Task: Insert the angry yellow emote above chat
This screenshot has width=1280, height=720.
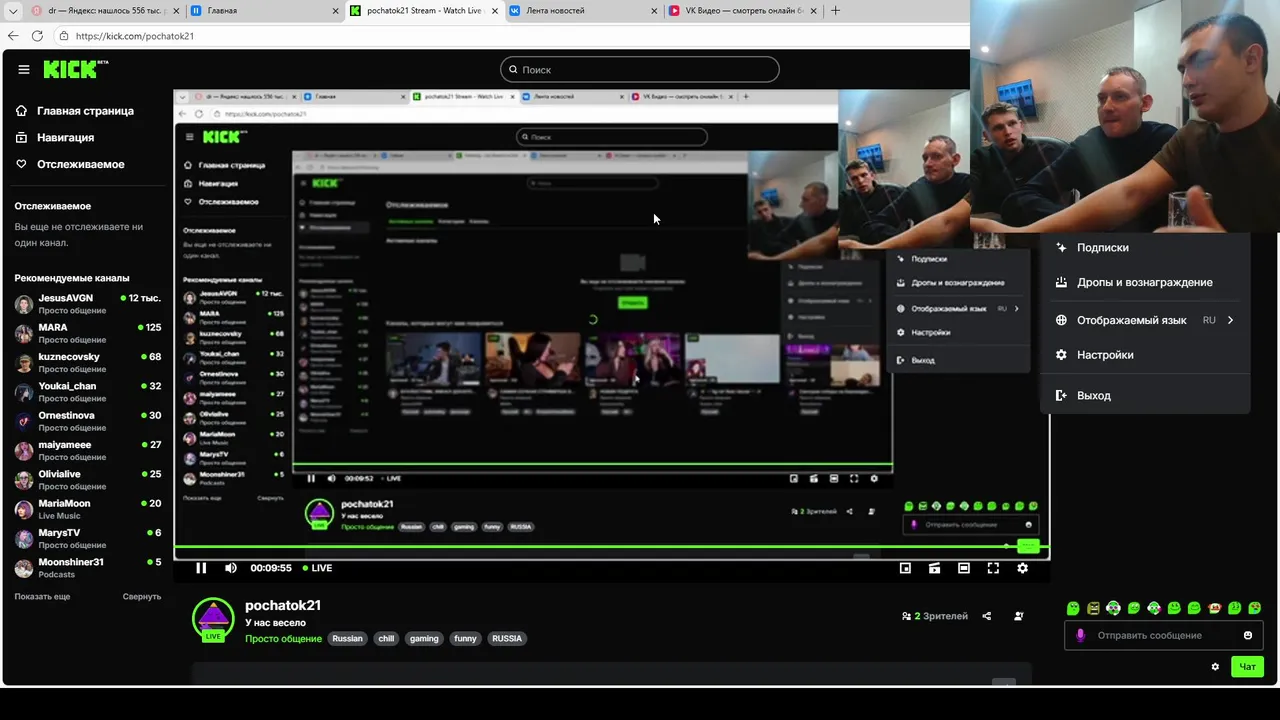Action: coord(1093,608)
